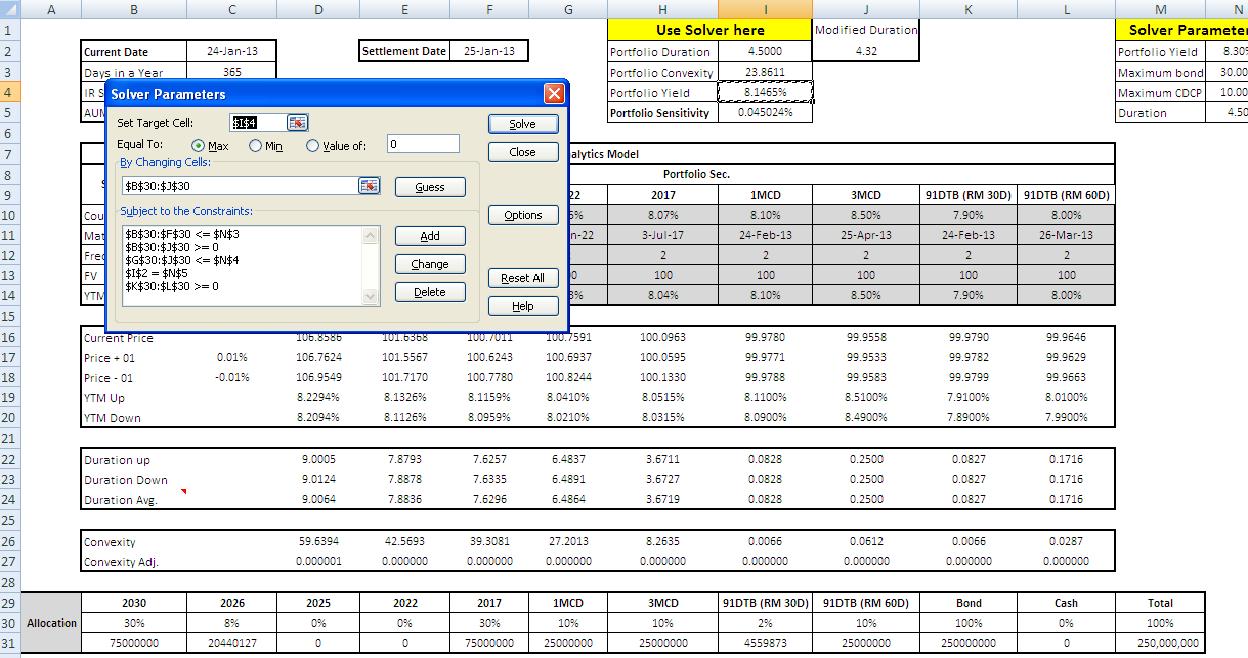Add a new constraint
The width and height of the screenshot is (1248, 658).
pos(430,236)
